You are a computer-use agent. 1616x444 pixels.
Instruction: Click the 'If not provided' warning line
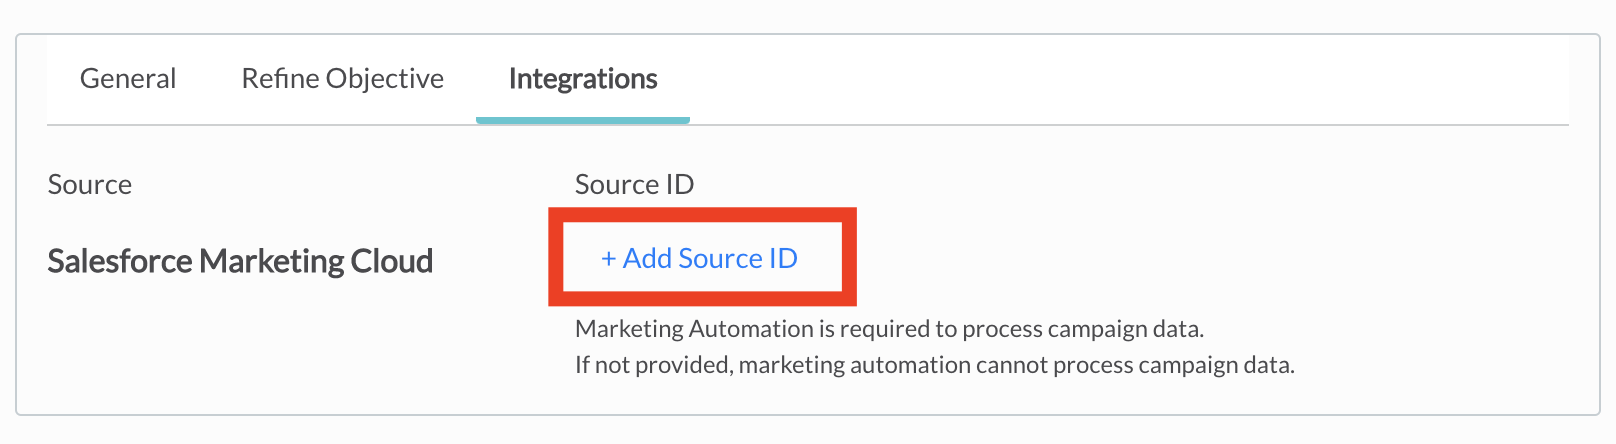[x=934, y=365]
